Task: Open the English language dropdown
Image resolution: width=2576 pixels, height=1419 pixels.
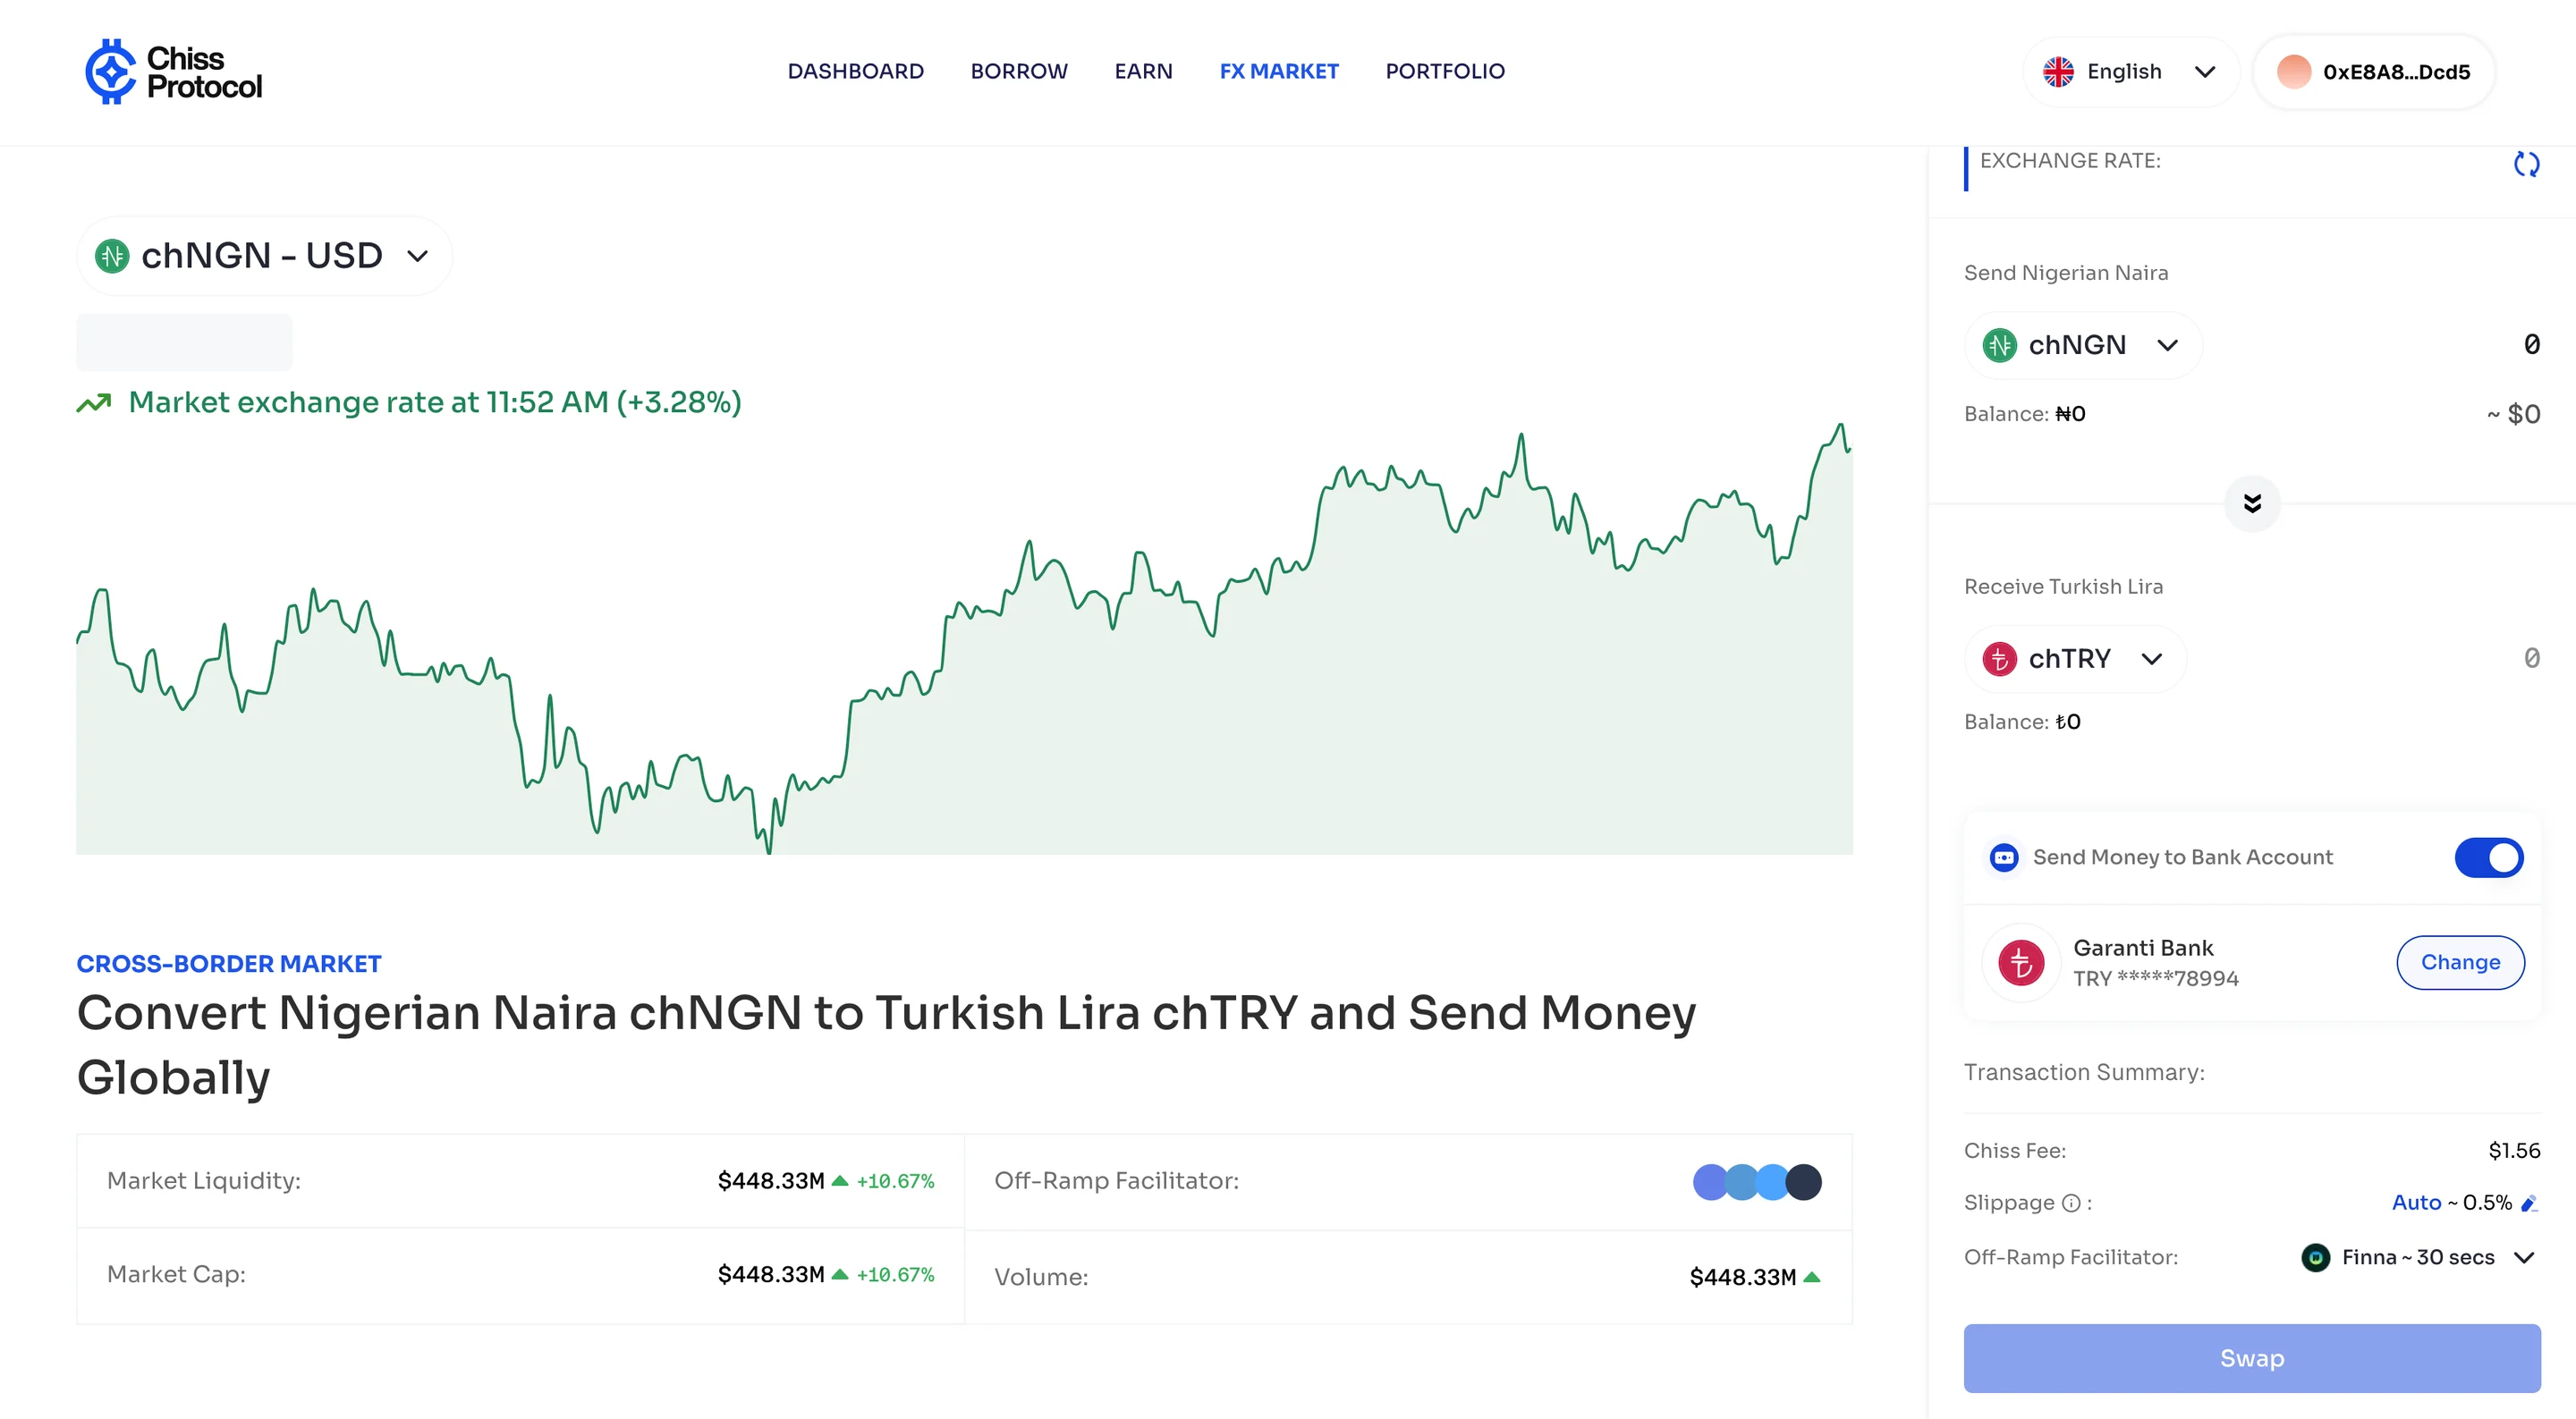Action: tap(2129, 71)
